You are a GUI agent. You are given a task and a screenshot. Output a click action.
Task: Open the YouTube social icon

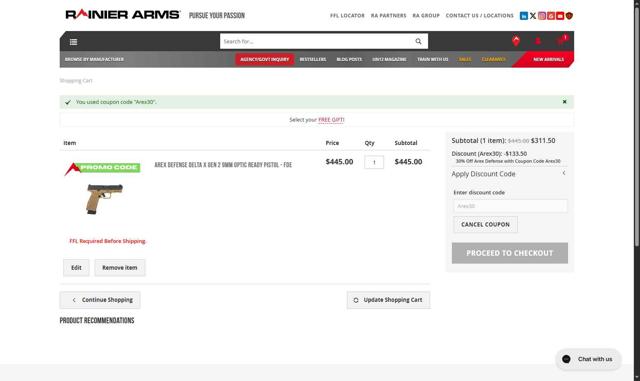[x=560, y=16]
